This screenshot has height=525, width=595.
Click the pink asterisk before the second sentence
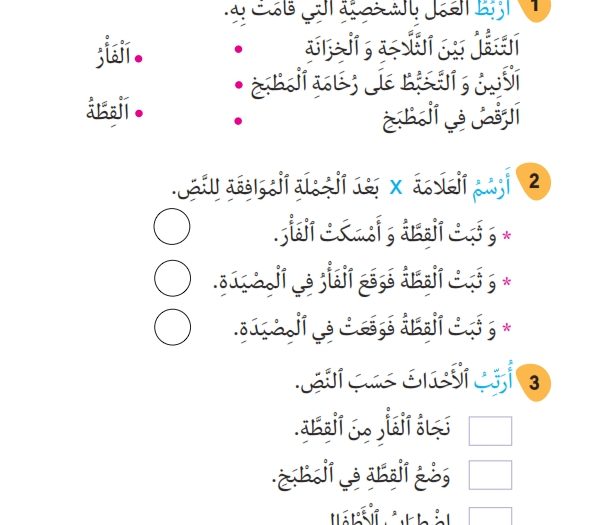pos(507,282)
